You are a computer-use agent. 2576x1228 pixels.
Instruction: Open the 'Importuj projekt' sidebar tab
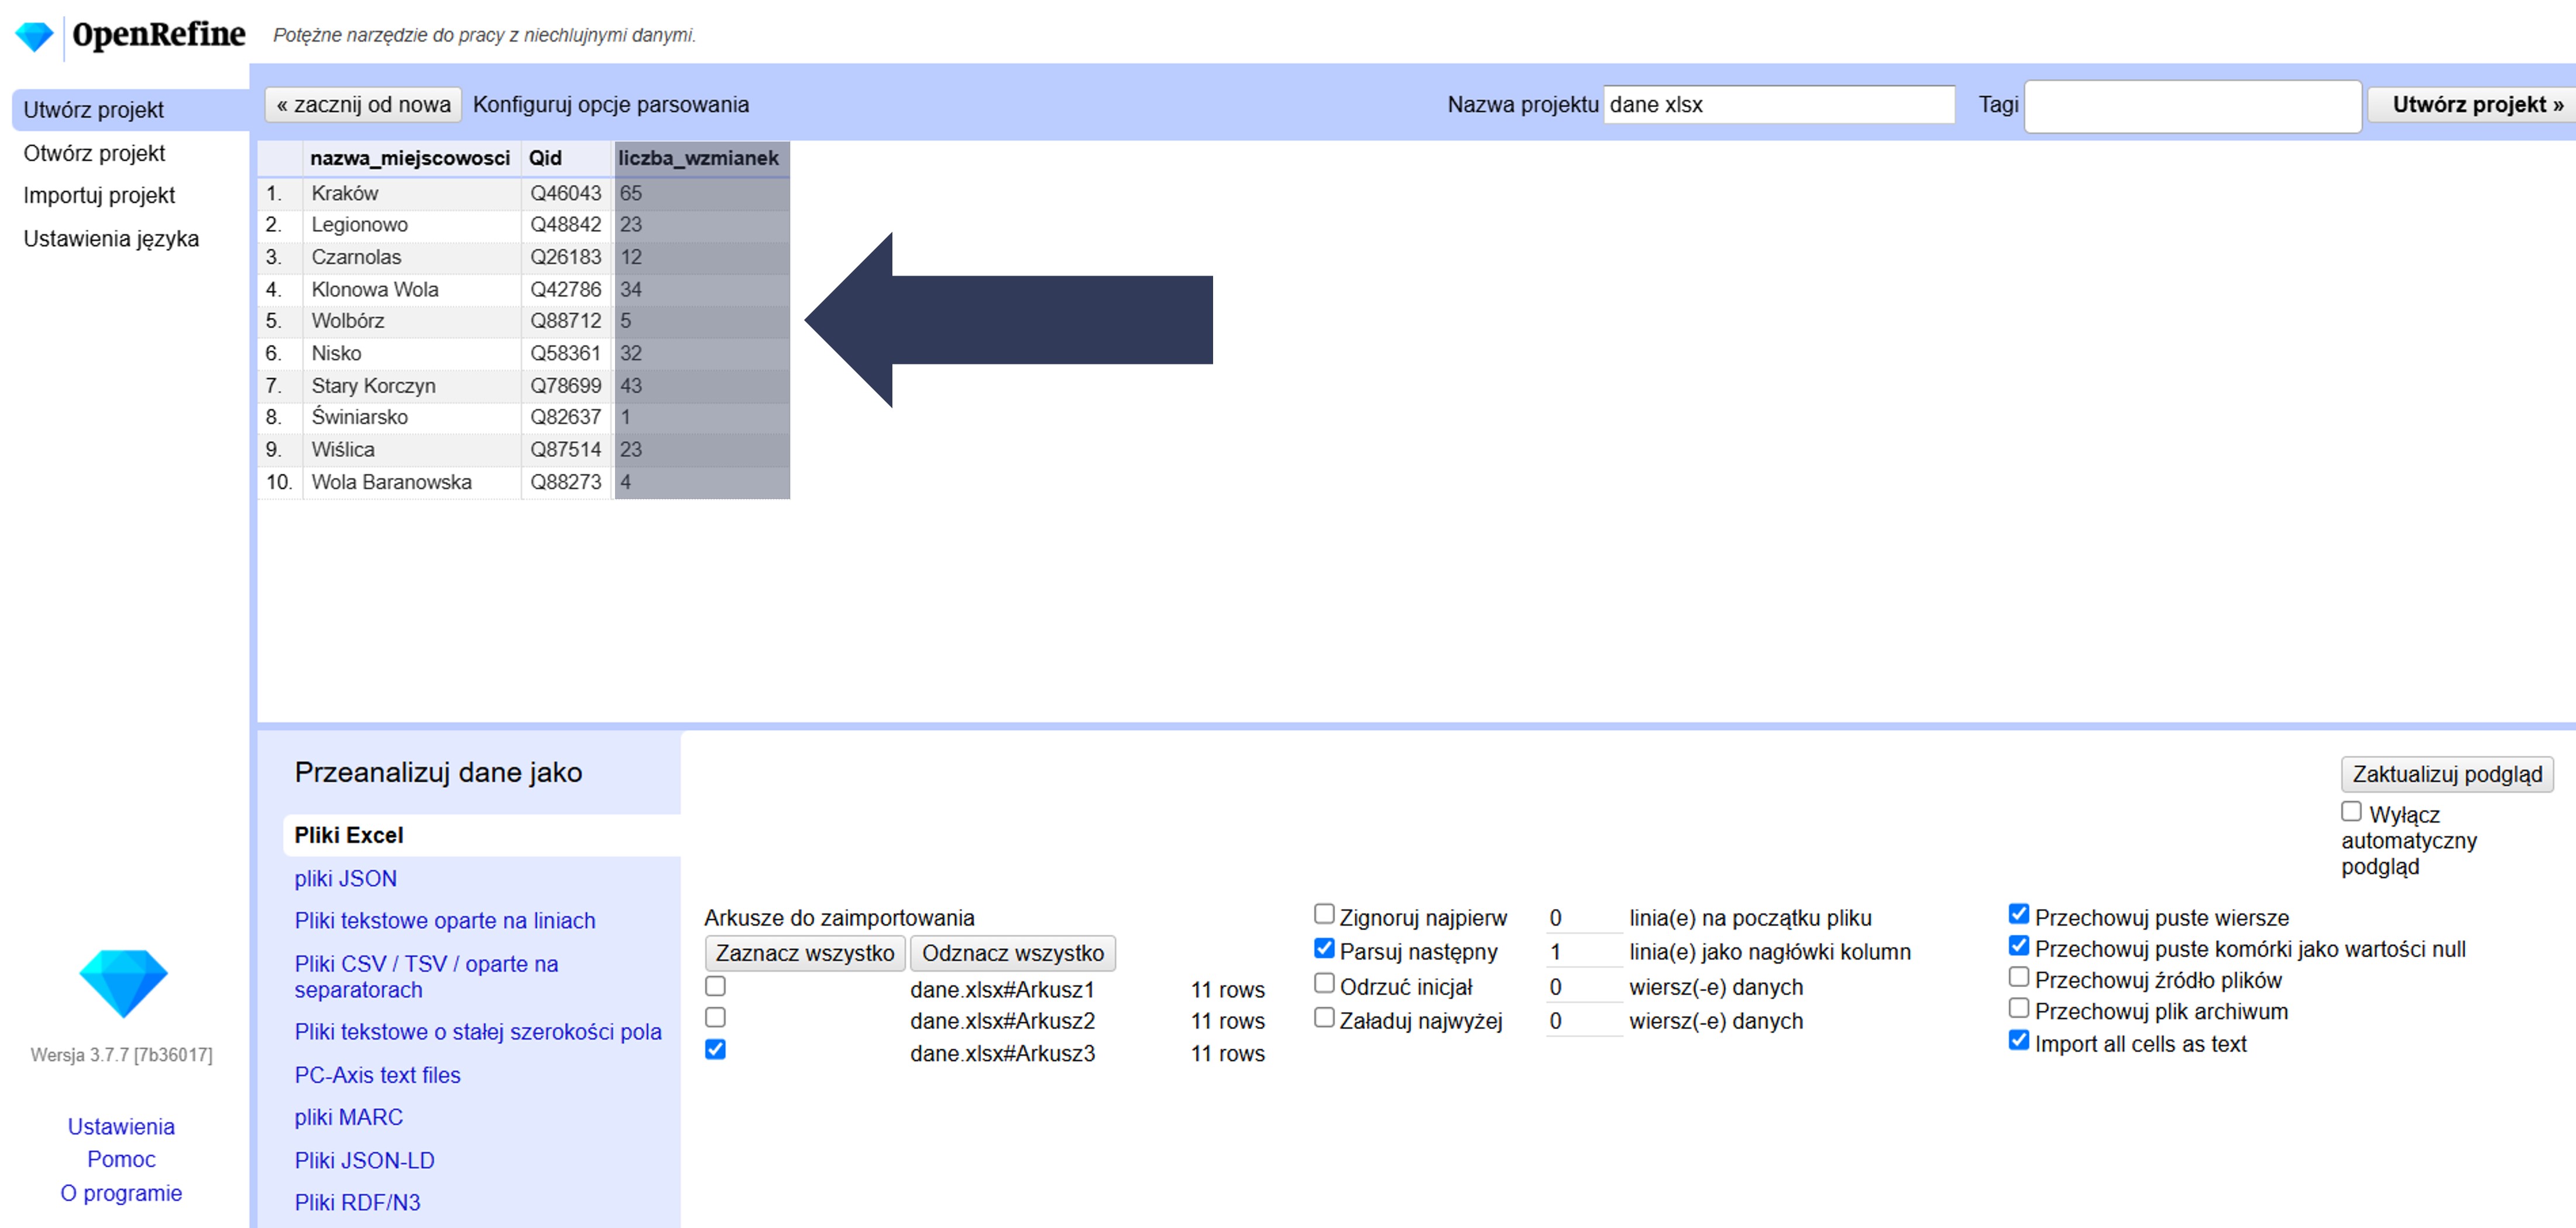tap(99, 196)
